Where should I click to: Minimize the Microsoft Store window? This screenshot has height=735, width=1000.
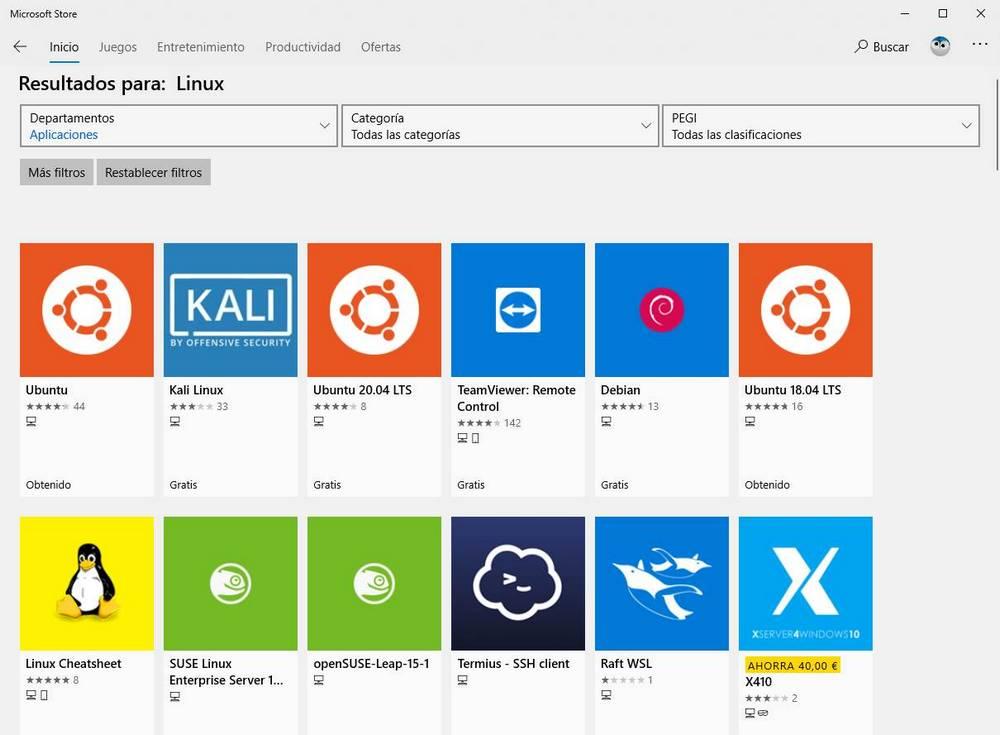(x=904, y=13)
